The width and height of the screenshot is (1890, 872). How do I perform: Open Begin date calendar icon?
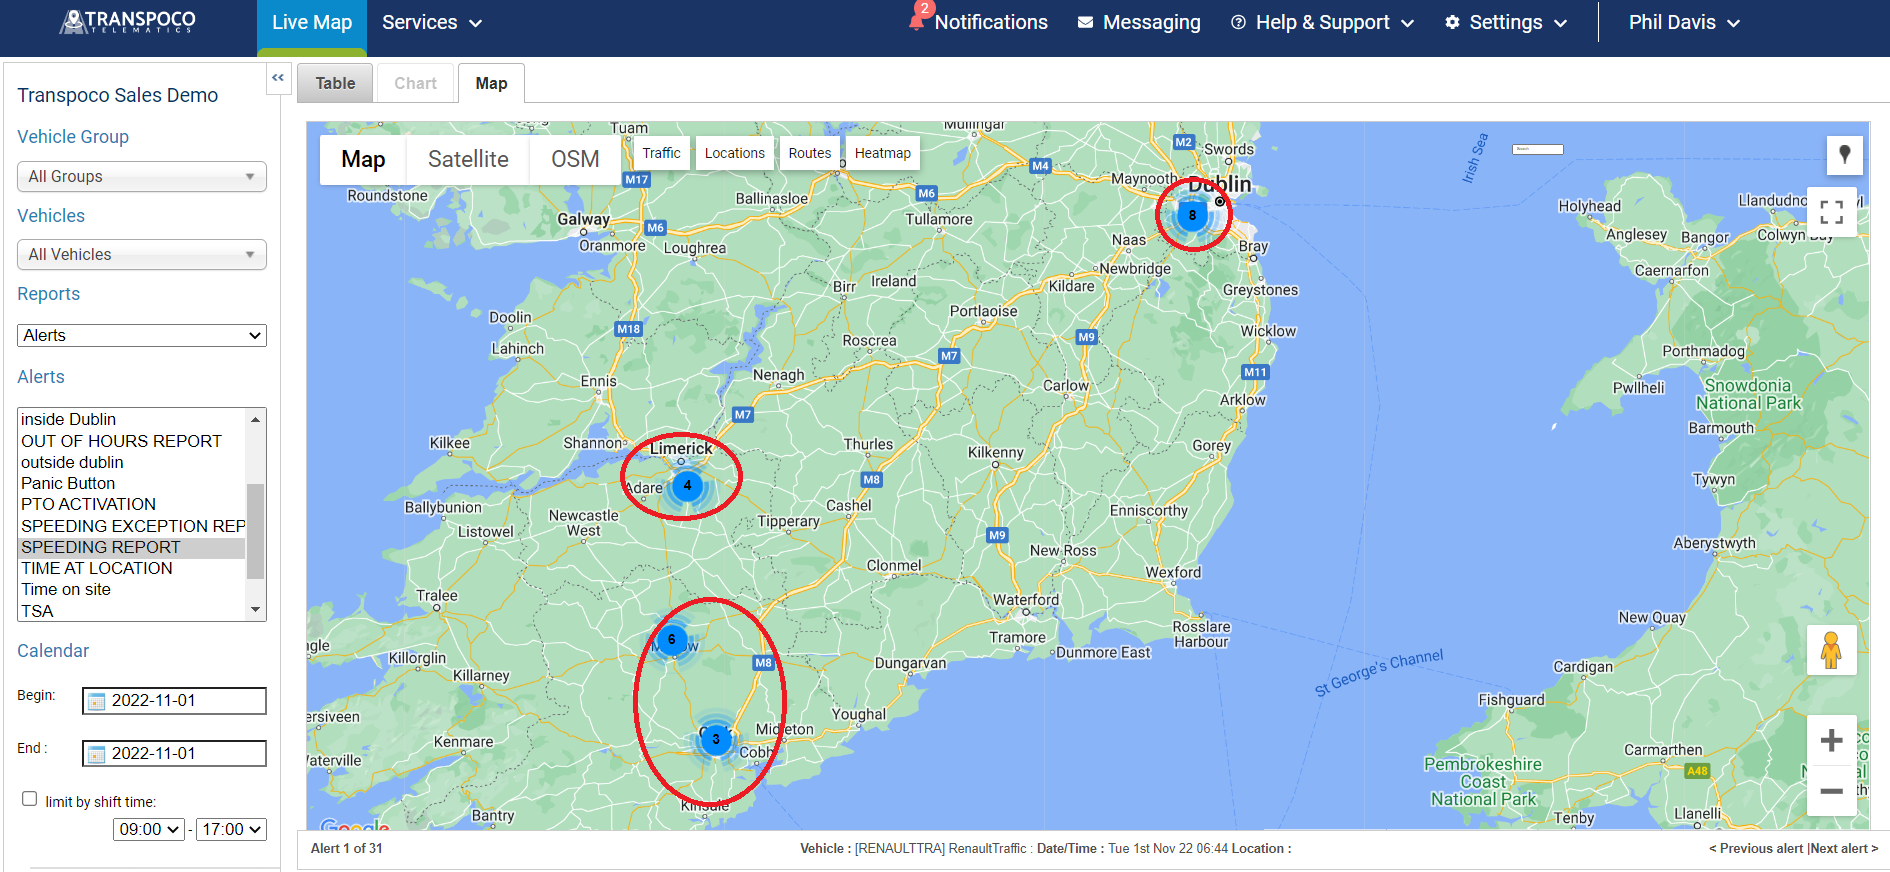tap(96, 701)
